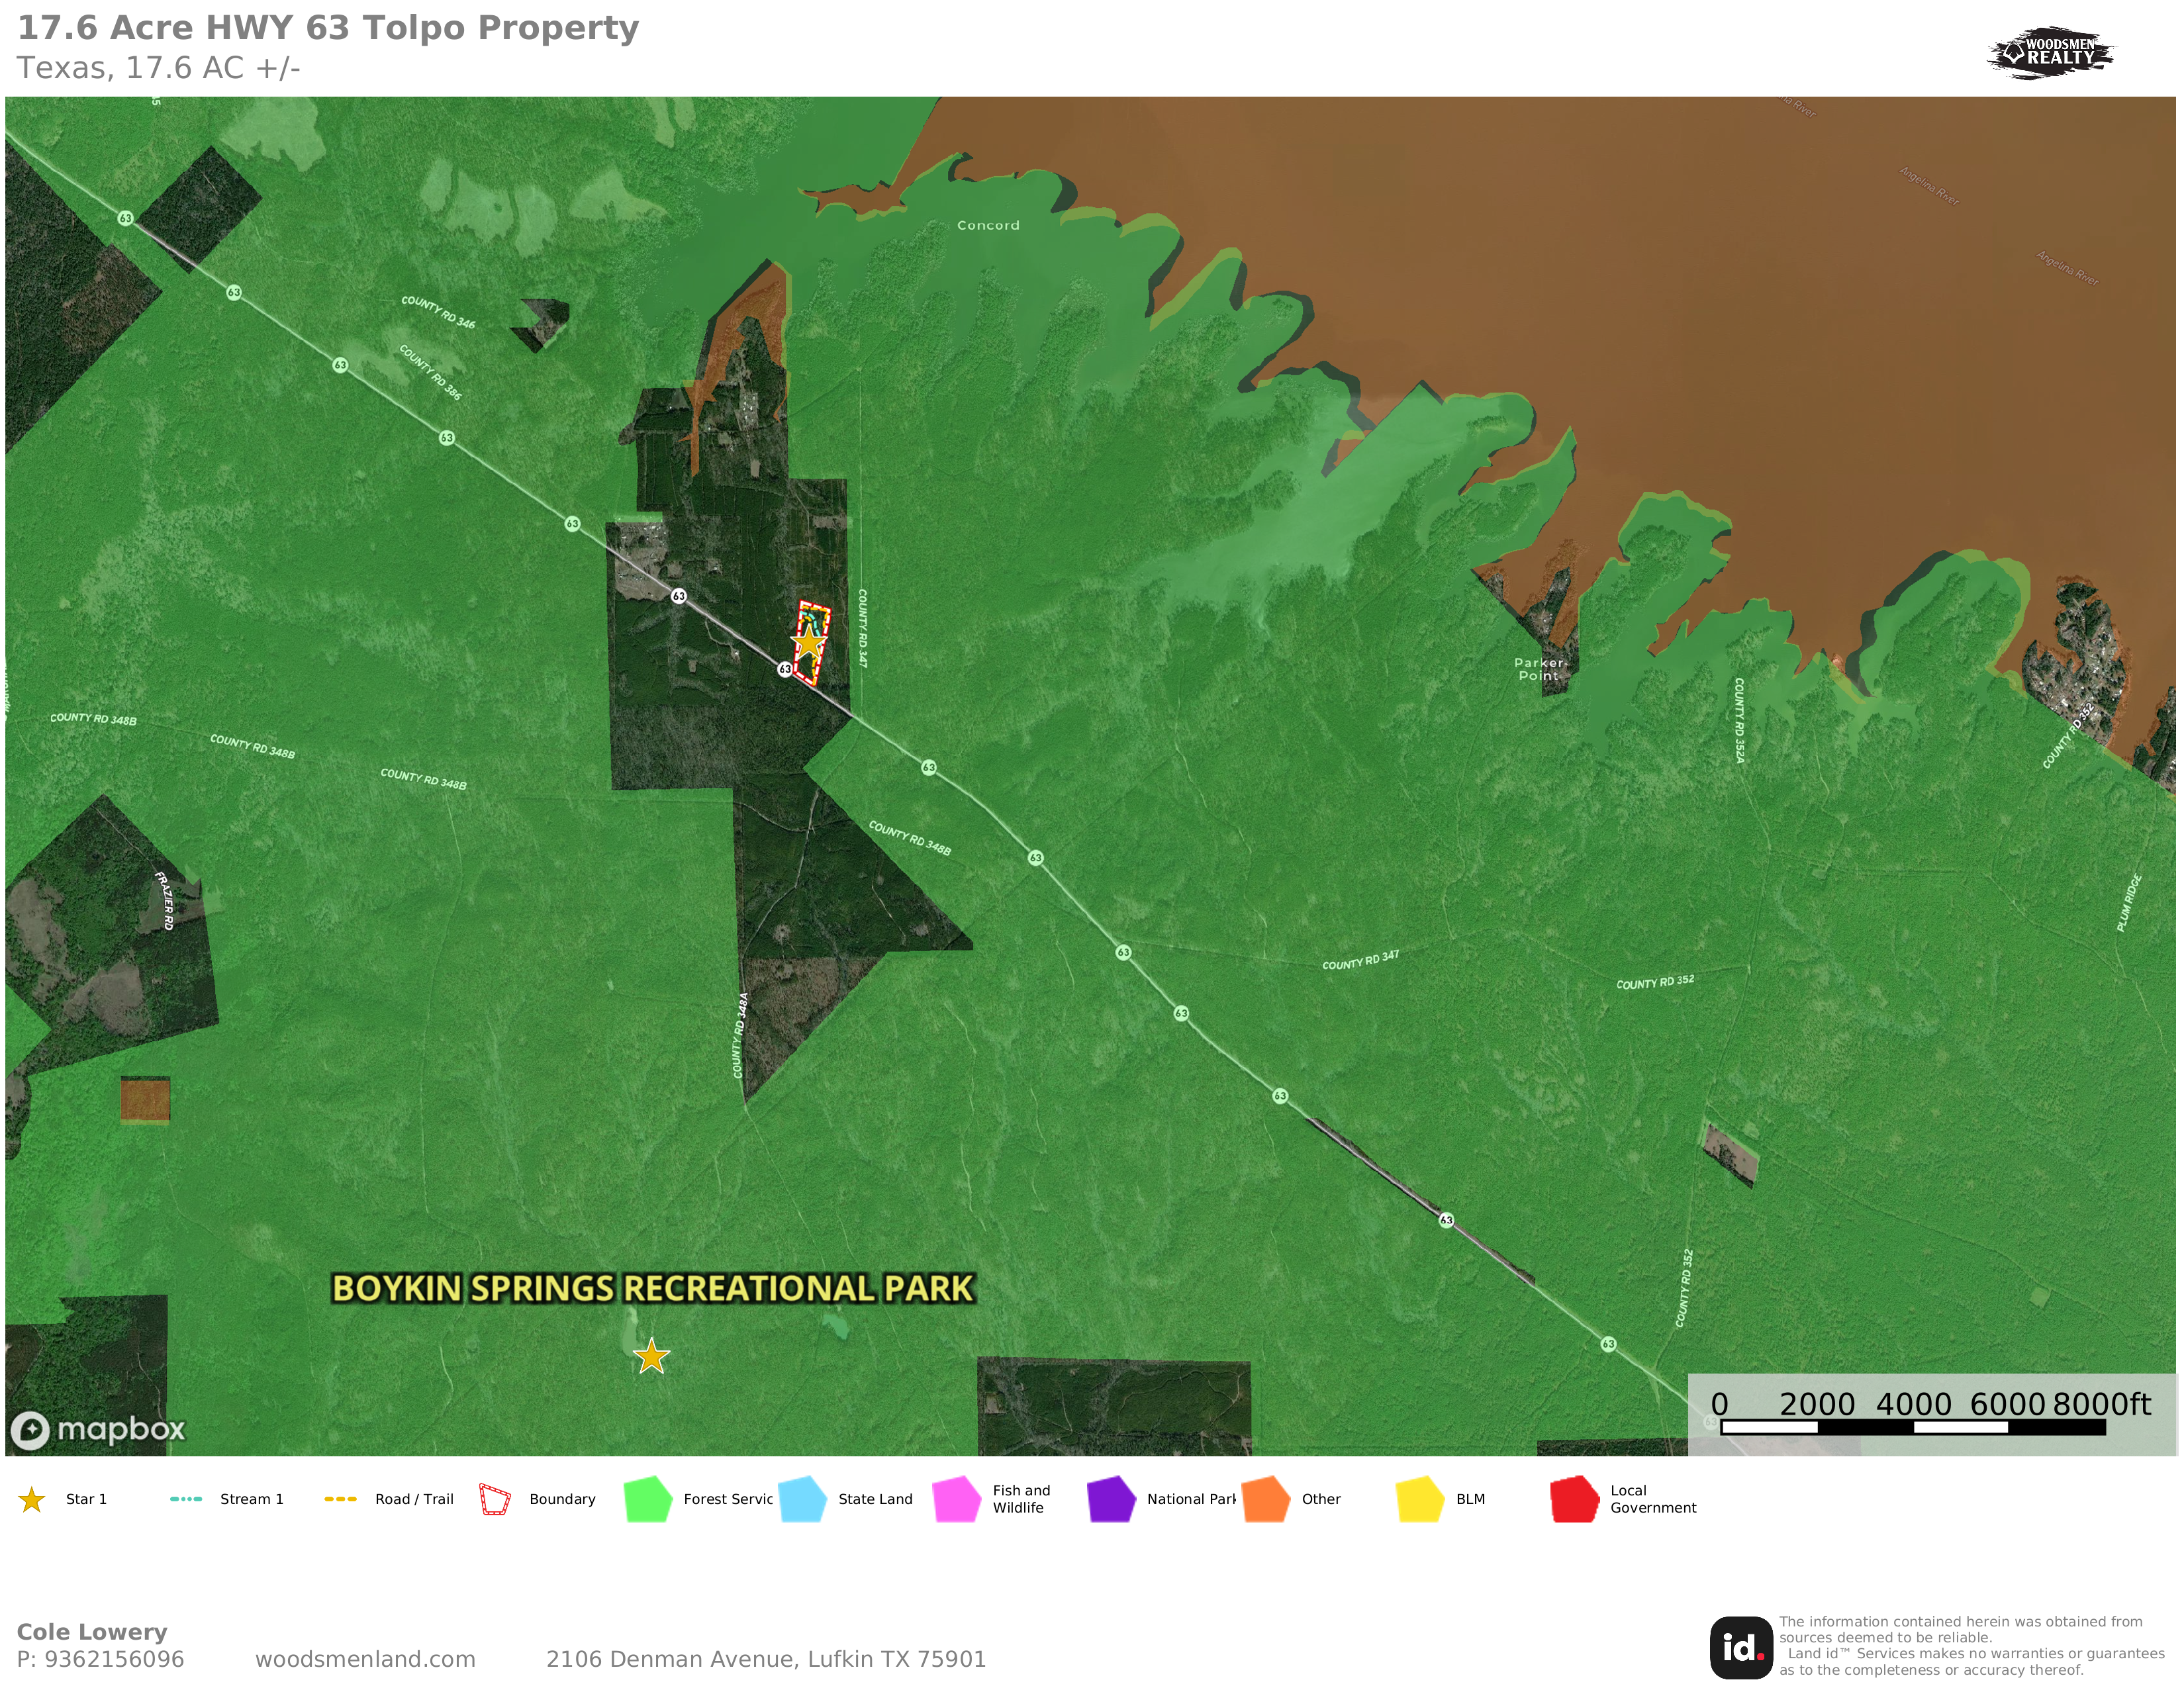2184x1688 pixels.
Task: Click the star marker inside property boundary
Action: (808, 642)
